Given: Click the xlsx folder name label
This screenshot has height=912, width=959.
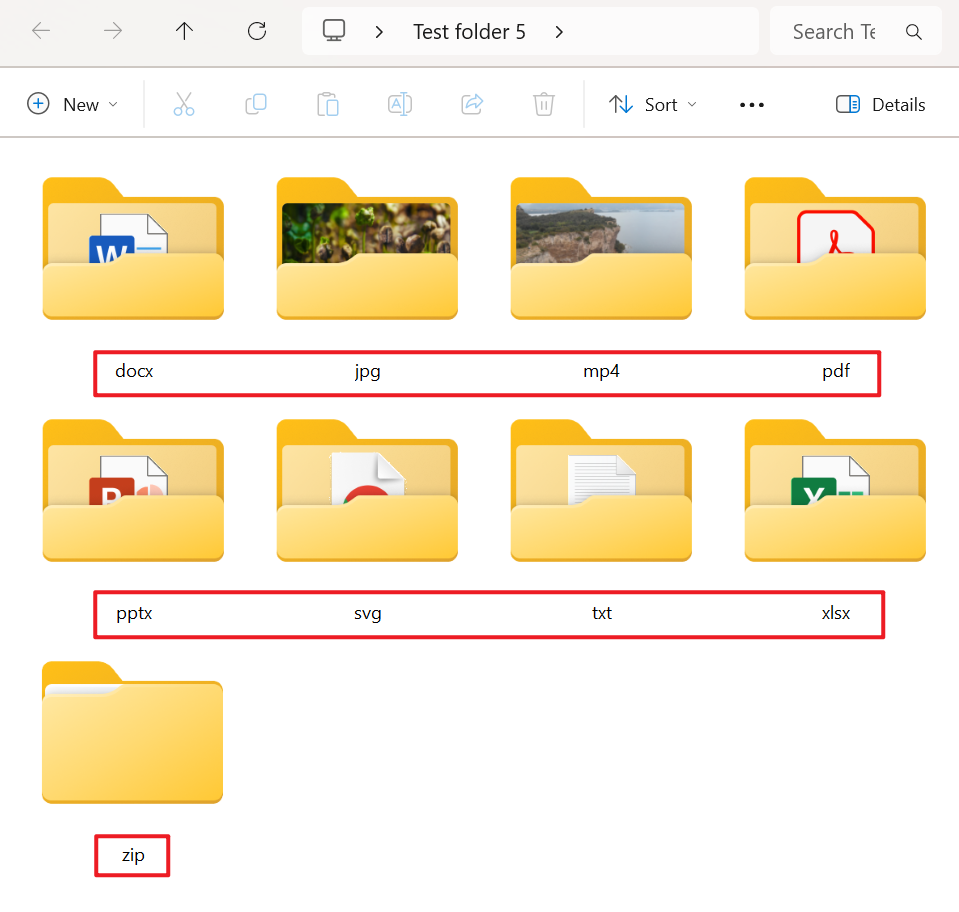Looking at the screenshot, I should [835, 613].
